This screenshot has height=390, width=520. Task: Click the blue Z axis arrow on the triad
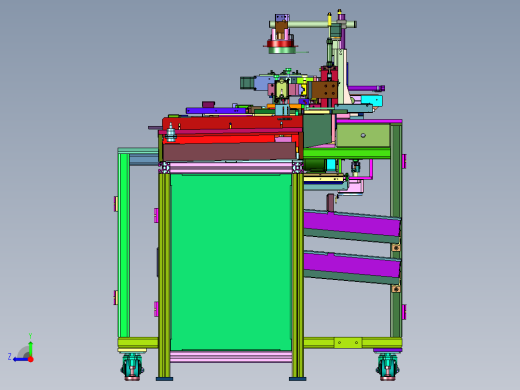(x=20, y=359)
